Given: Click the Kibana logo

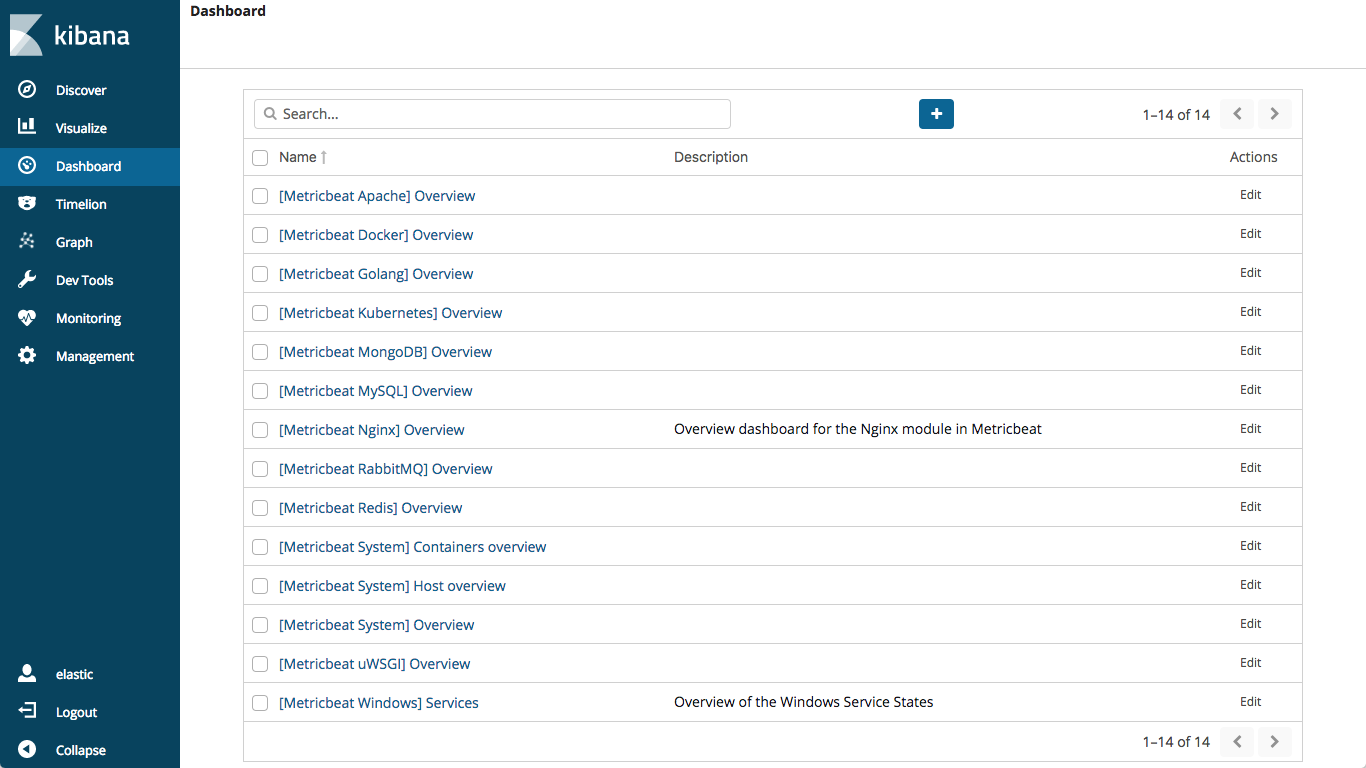Looking at the screenshot, I should coord(70,36).
